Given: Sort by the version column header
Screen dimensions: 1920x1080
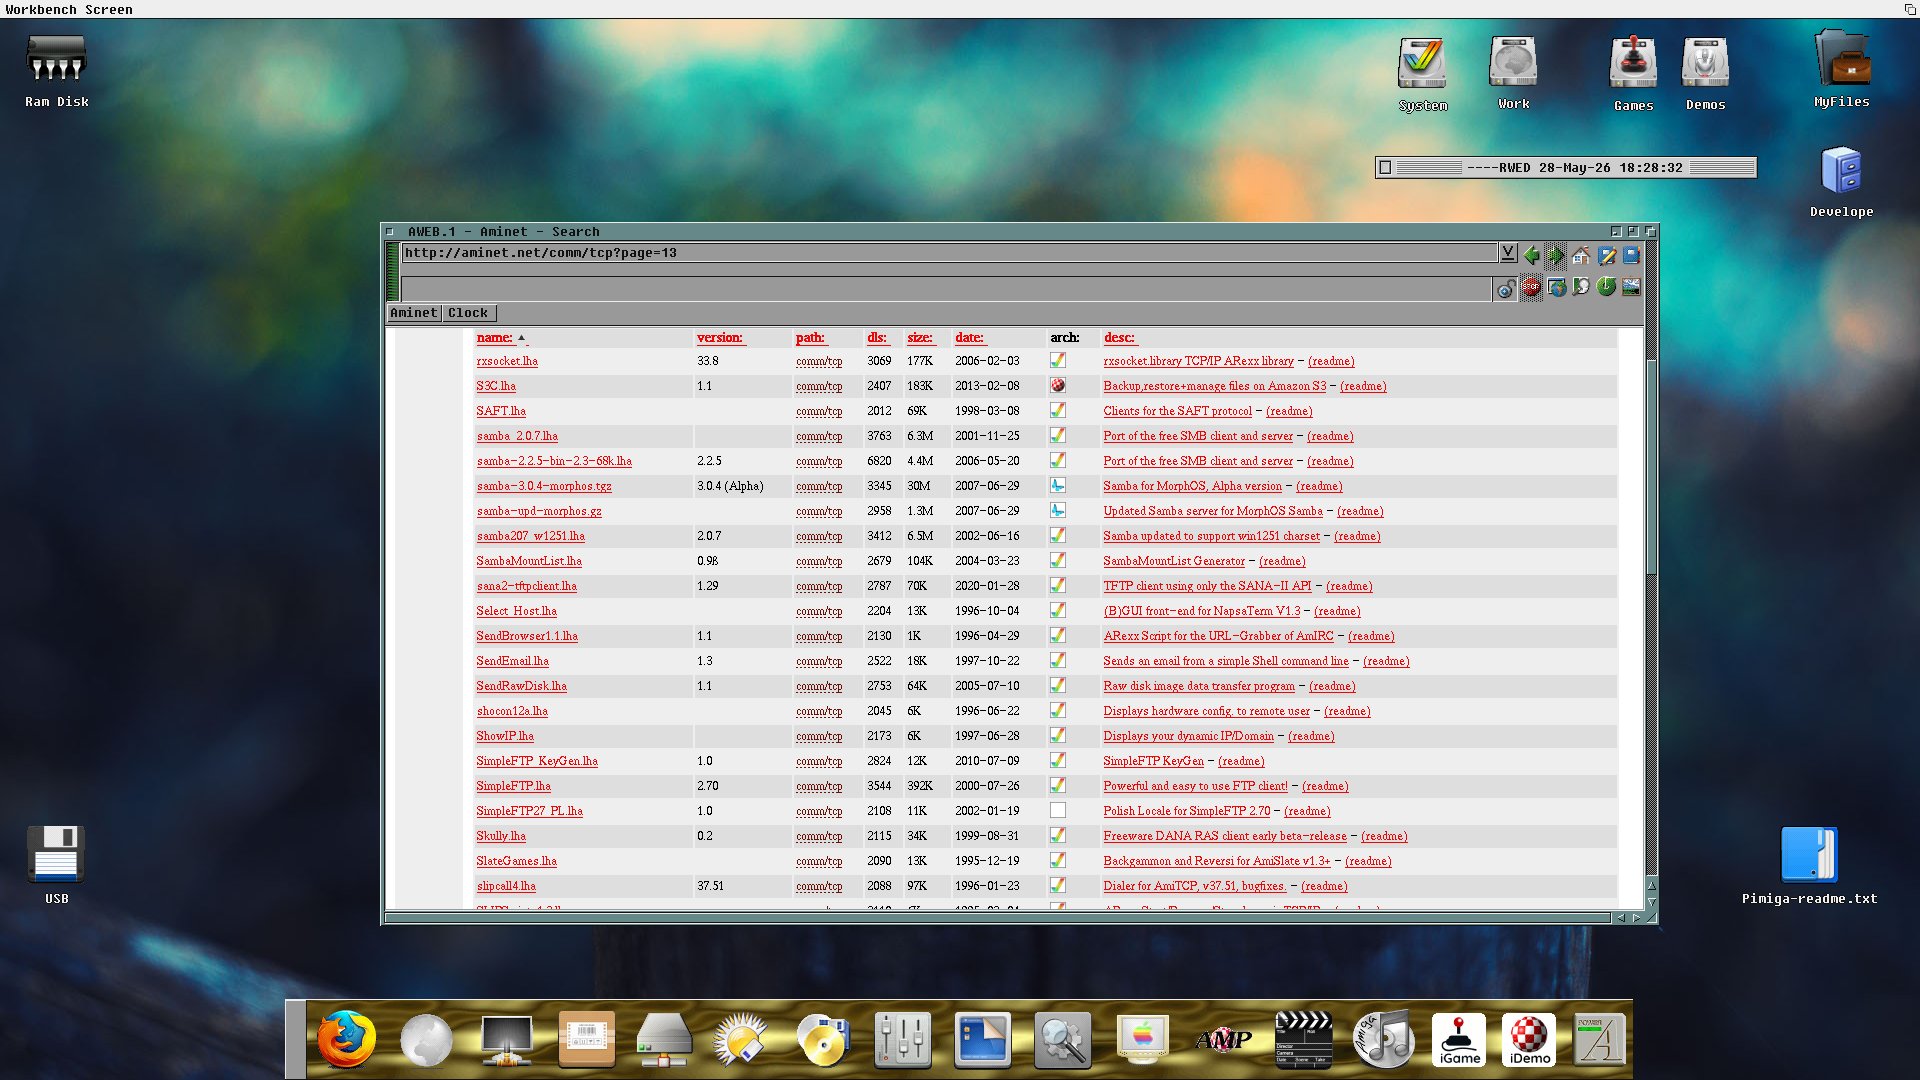Looking at the screenshot, I should click(x=720, y=338).
